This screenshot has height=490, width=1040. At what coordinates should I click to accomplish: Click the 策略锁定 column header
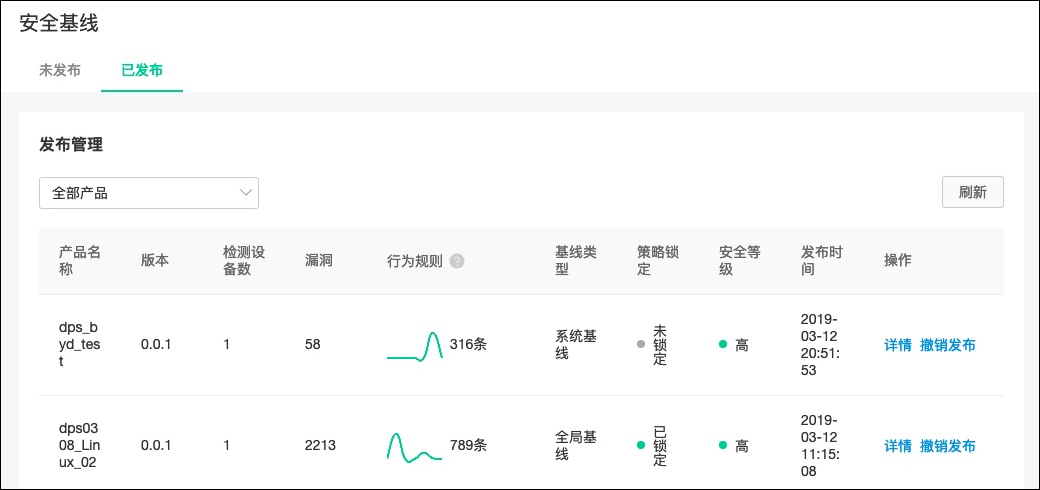pos(658,261)
